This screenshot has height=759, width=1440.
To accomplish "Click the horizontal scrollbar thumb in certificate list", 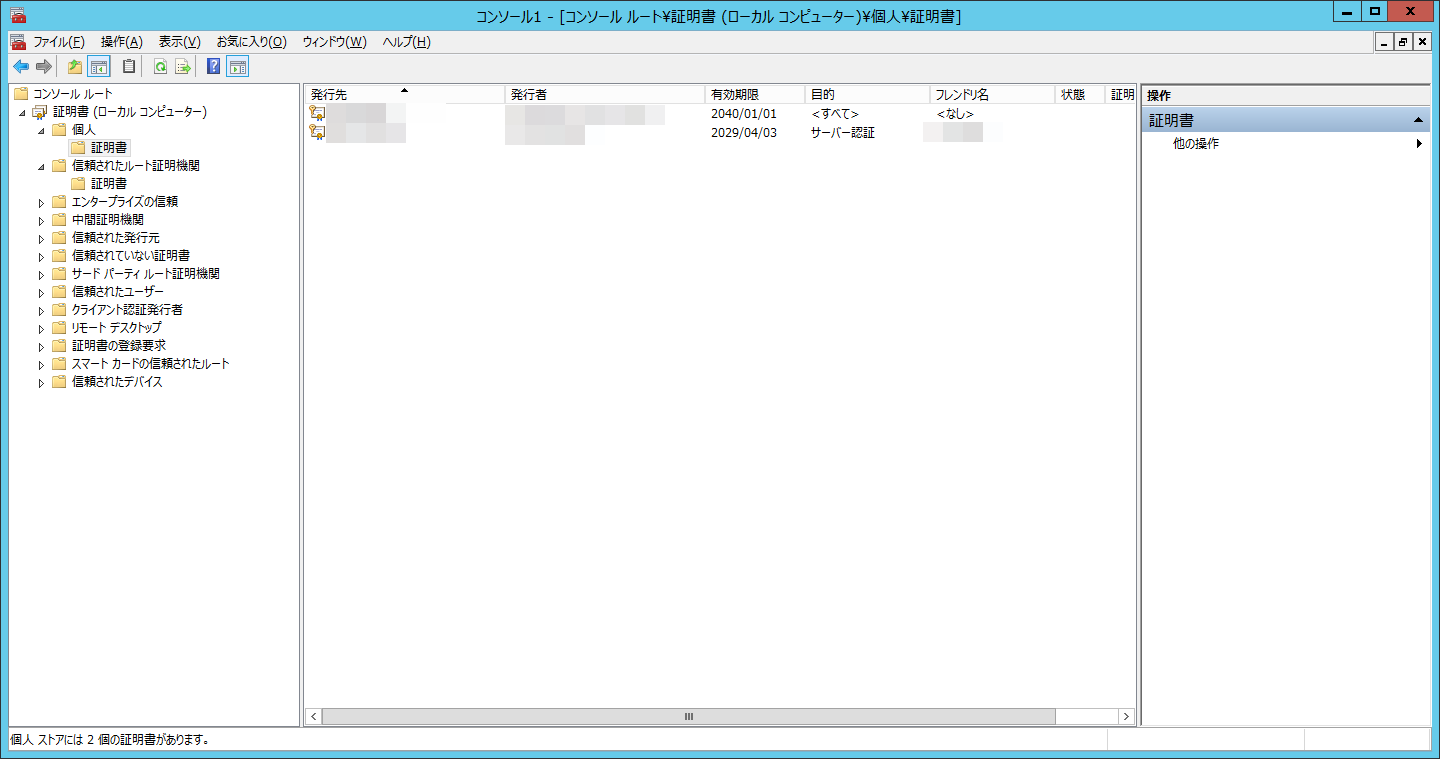I will point(688,717).
